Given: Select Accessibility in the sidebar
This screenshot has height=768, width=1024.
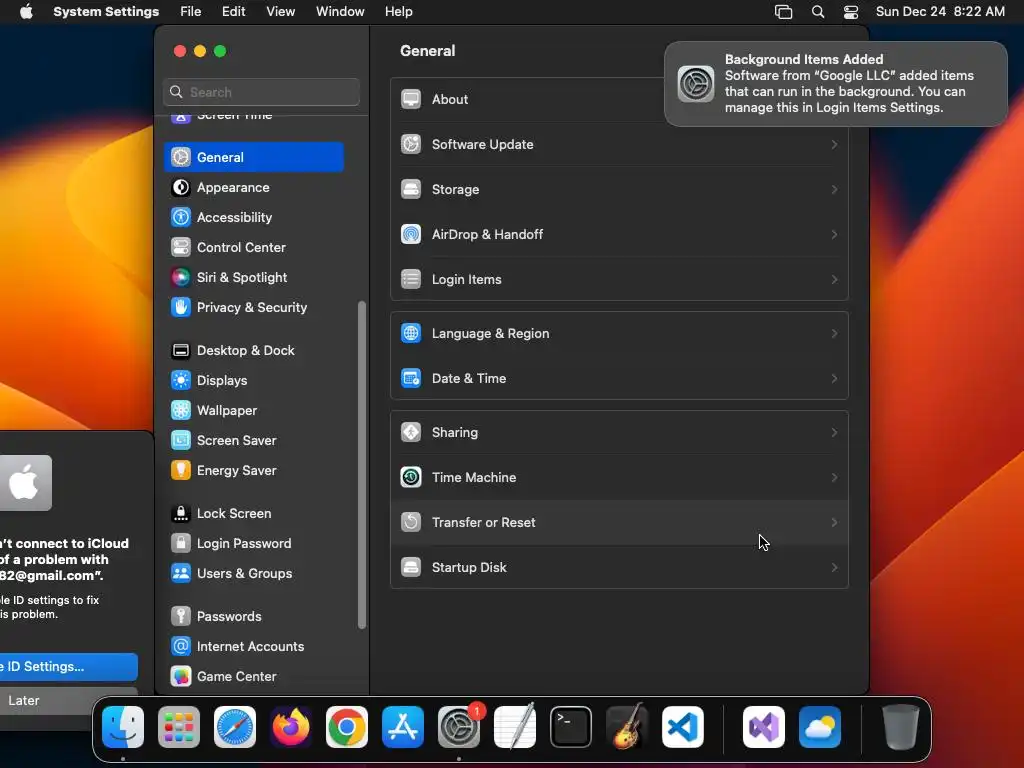Looking at the screenshot, I should pyautogui.click(x=254, y=217).
